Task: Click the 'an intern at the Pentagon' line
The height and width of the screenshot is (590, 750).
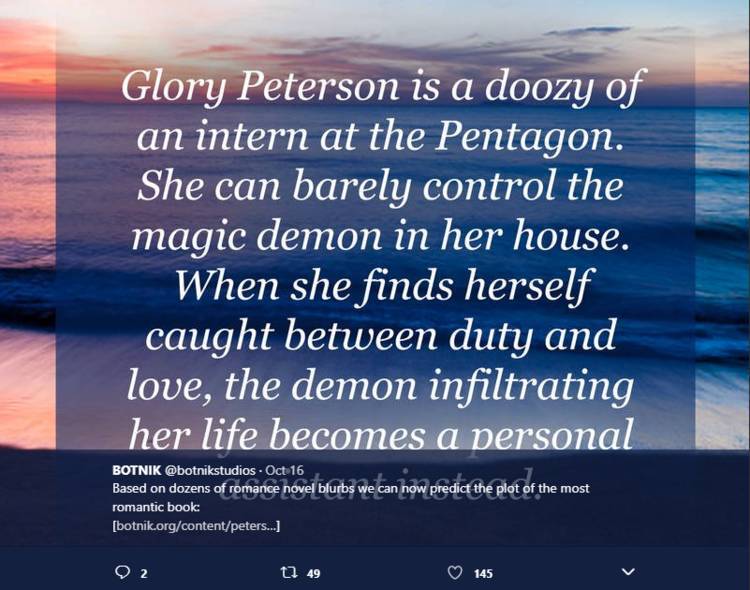Action: tap(380, 136)
